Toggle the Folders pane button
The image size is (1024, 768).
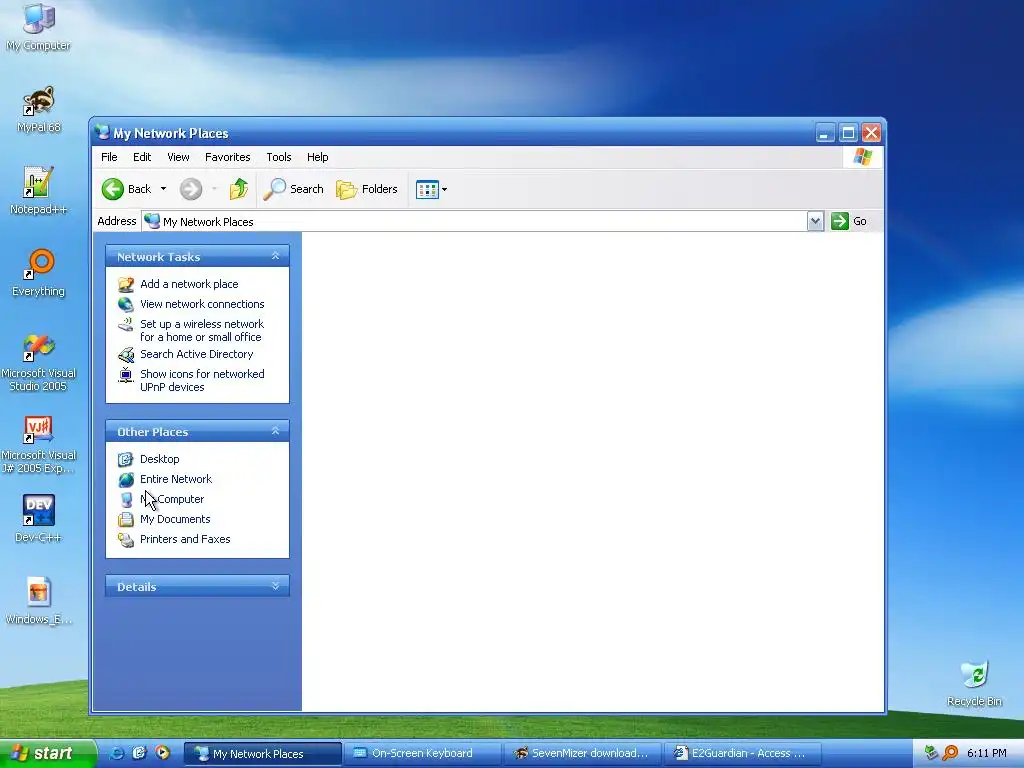366,189
